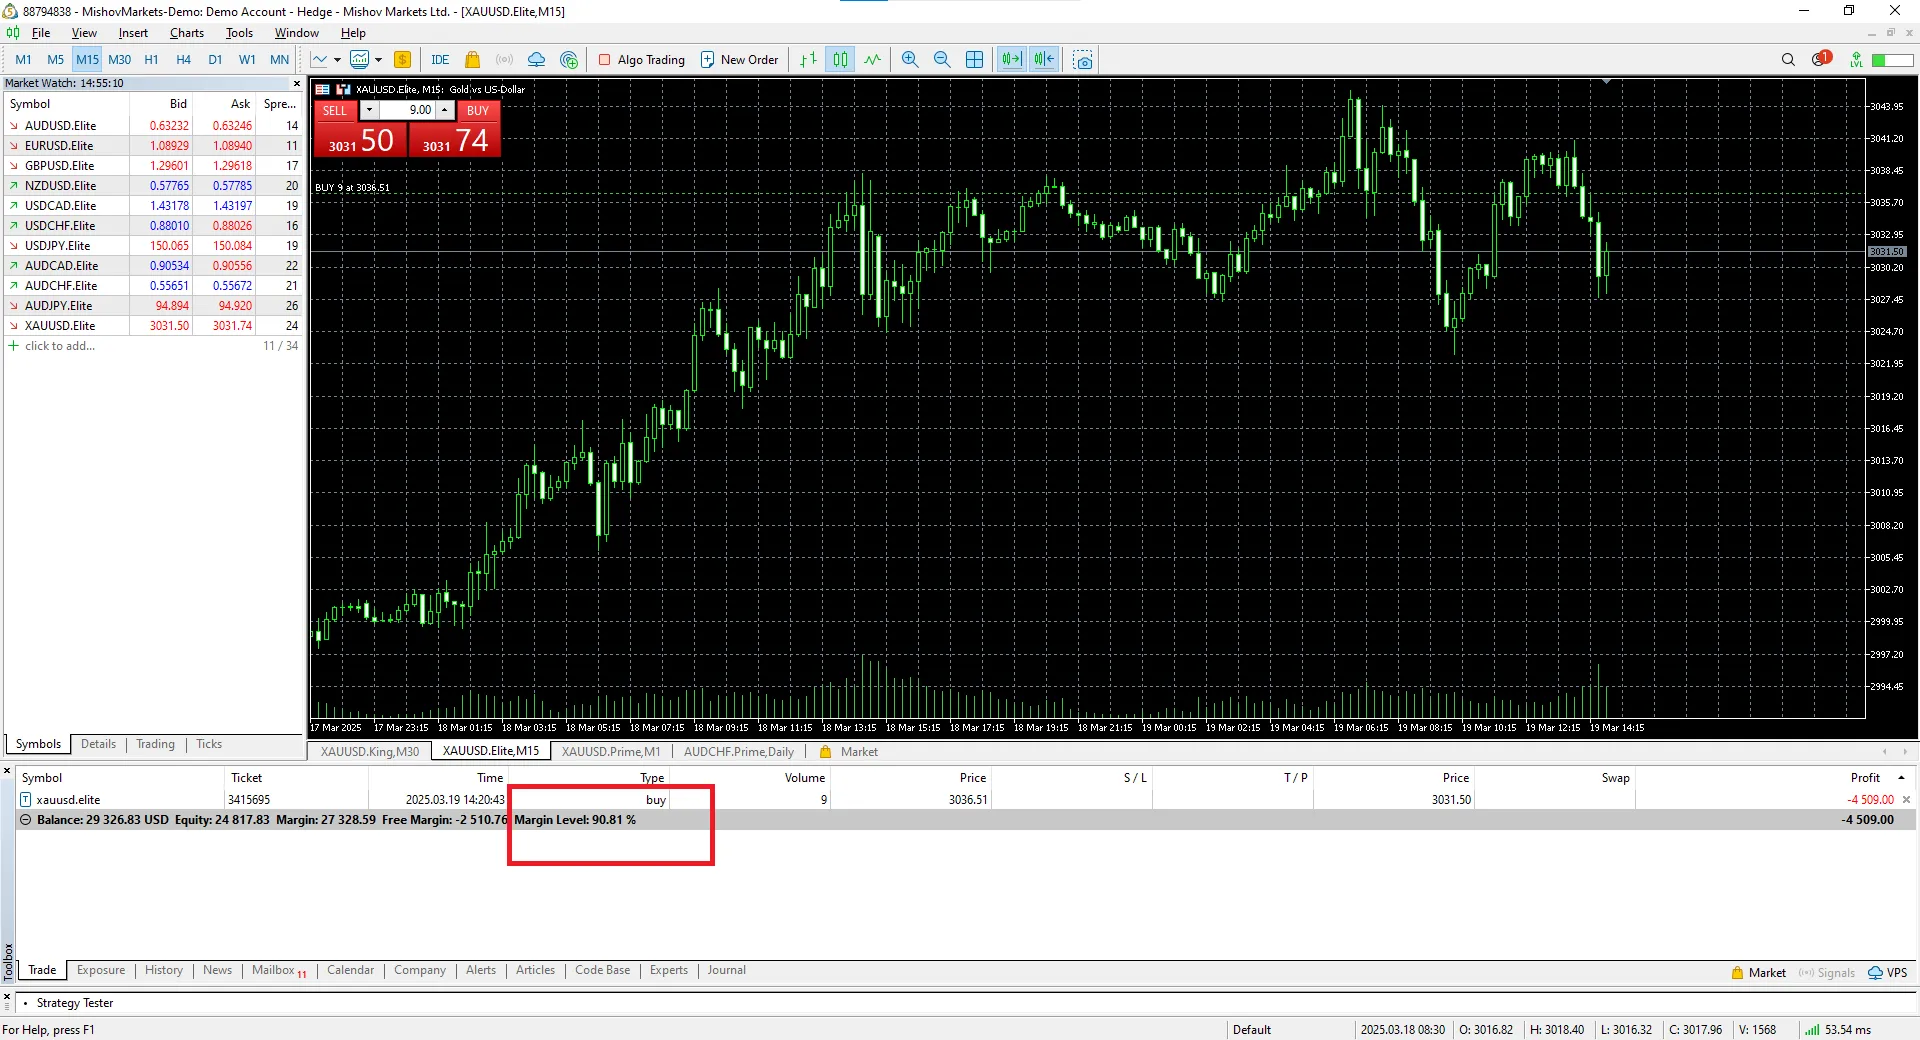The image size is (1920, 1040).
Task: Open the Market chart tab
Action: [x=849, y=752]
